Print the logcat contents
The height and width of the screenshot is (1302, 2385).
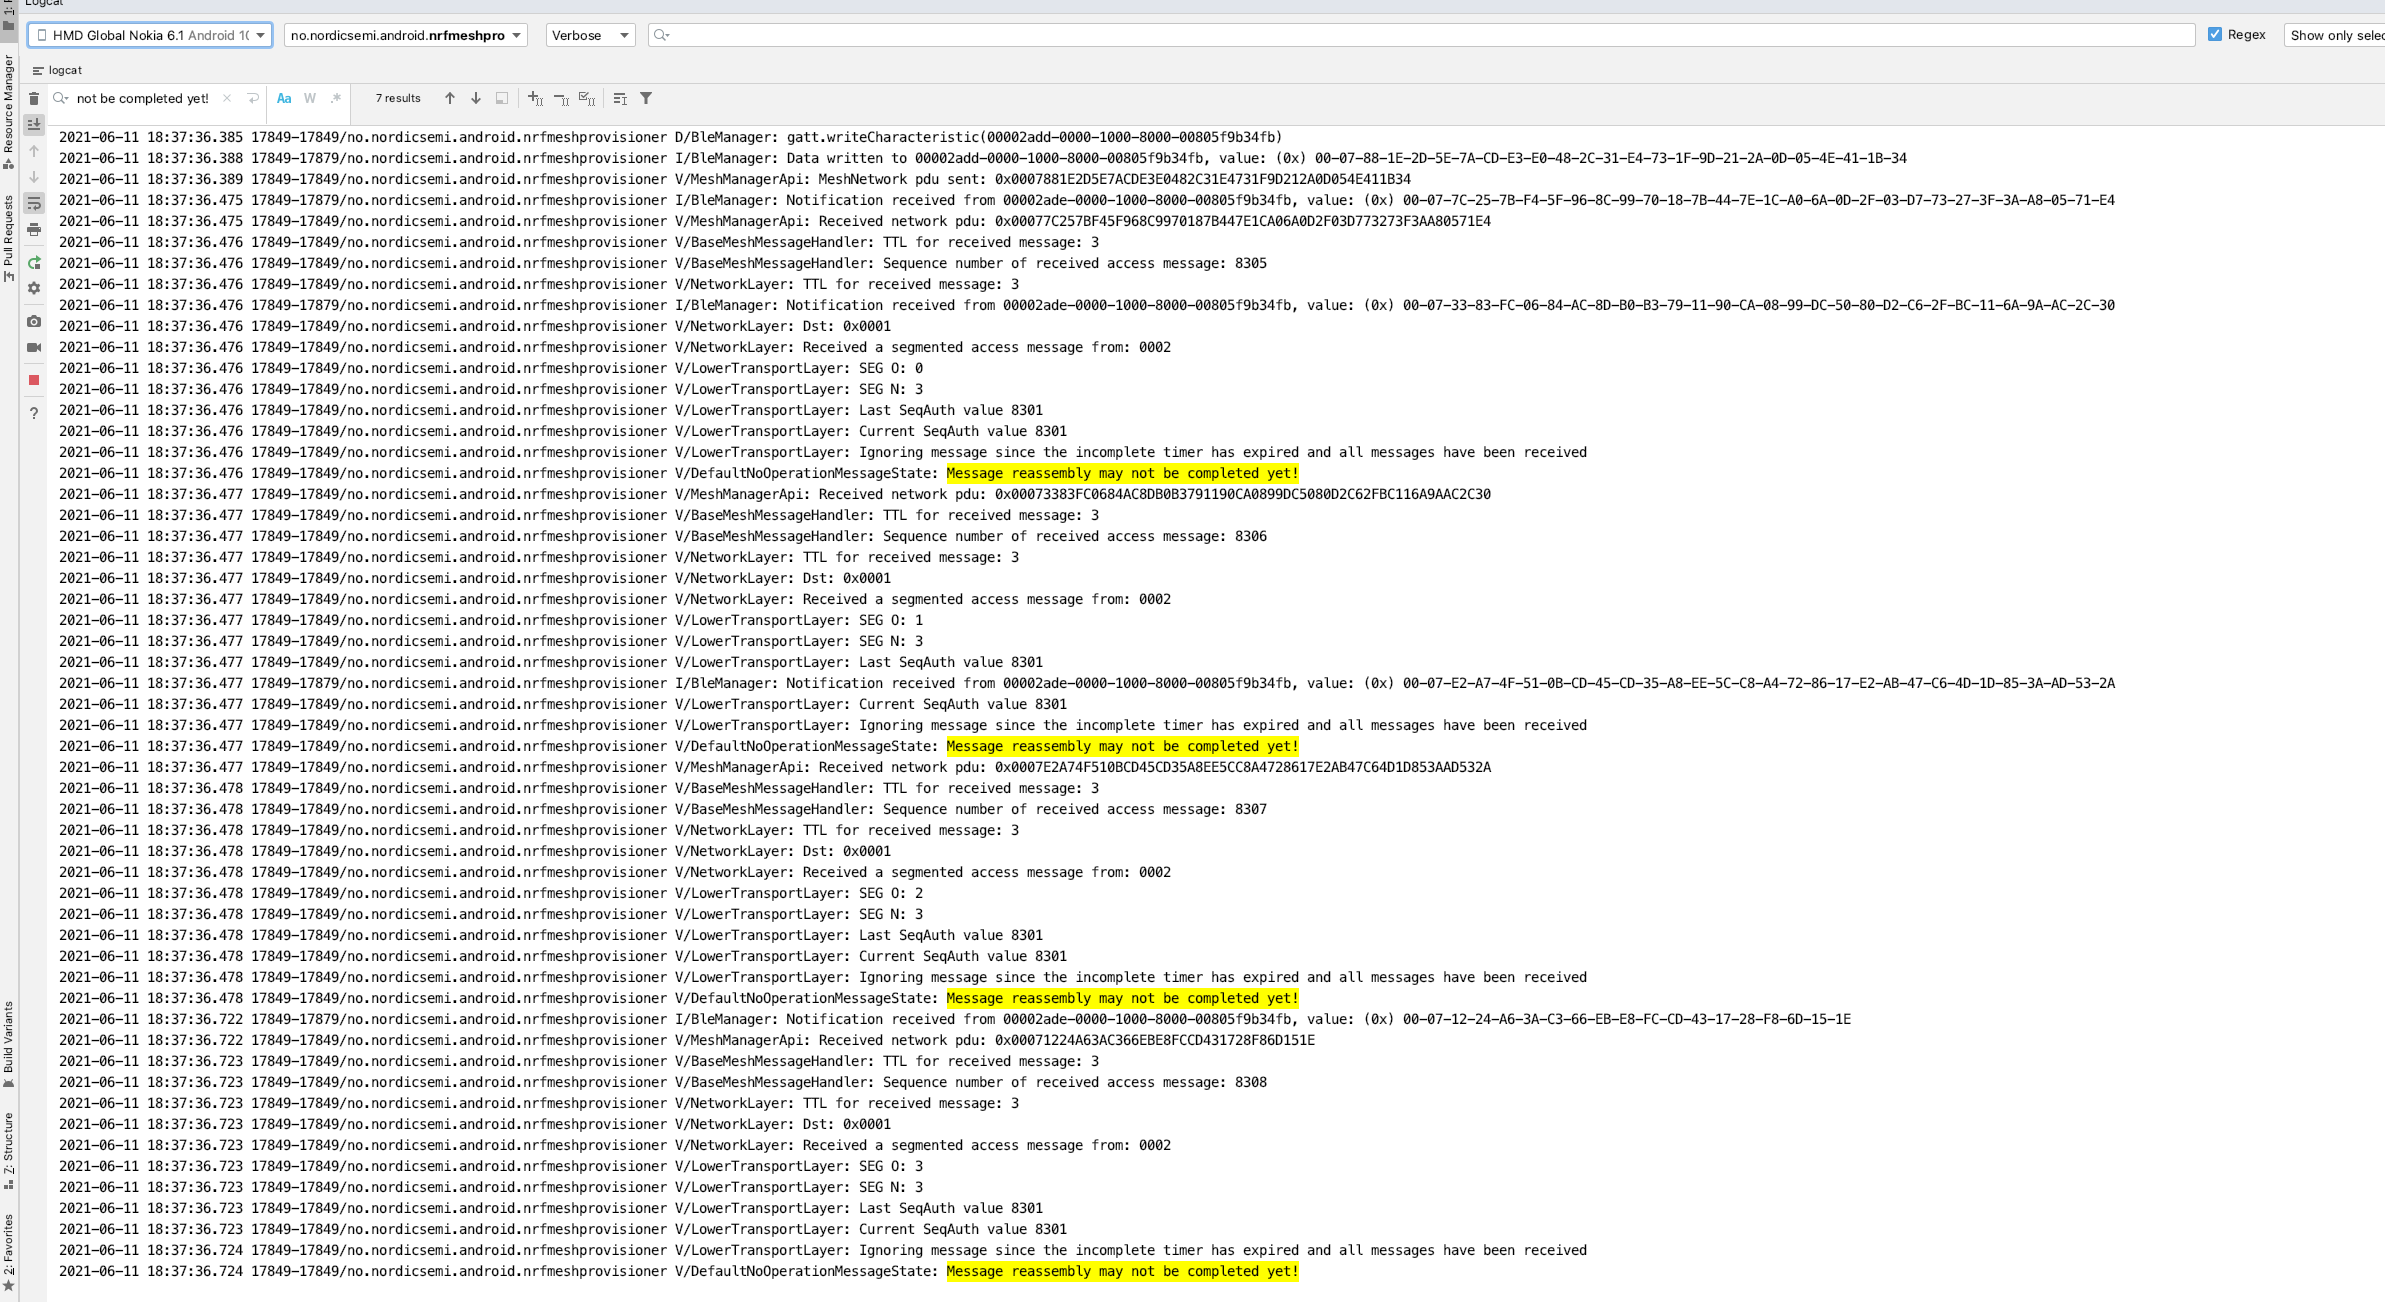[34, 229]
